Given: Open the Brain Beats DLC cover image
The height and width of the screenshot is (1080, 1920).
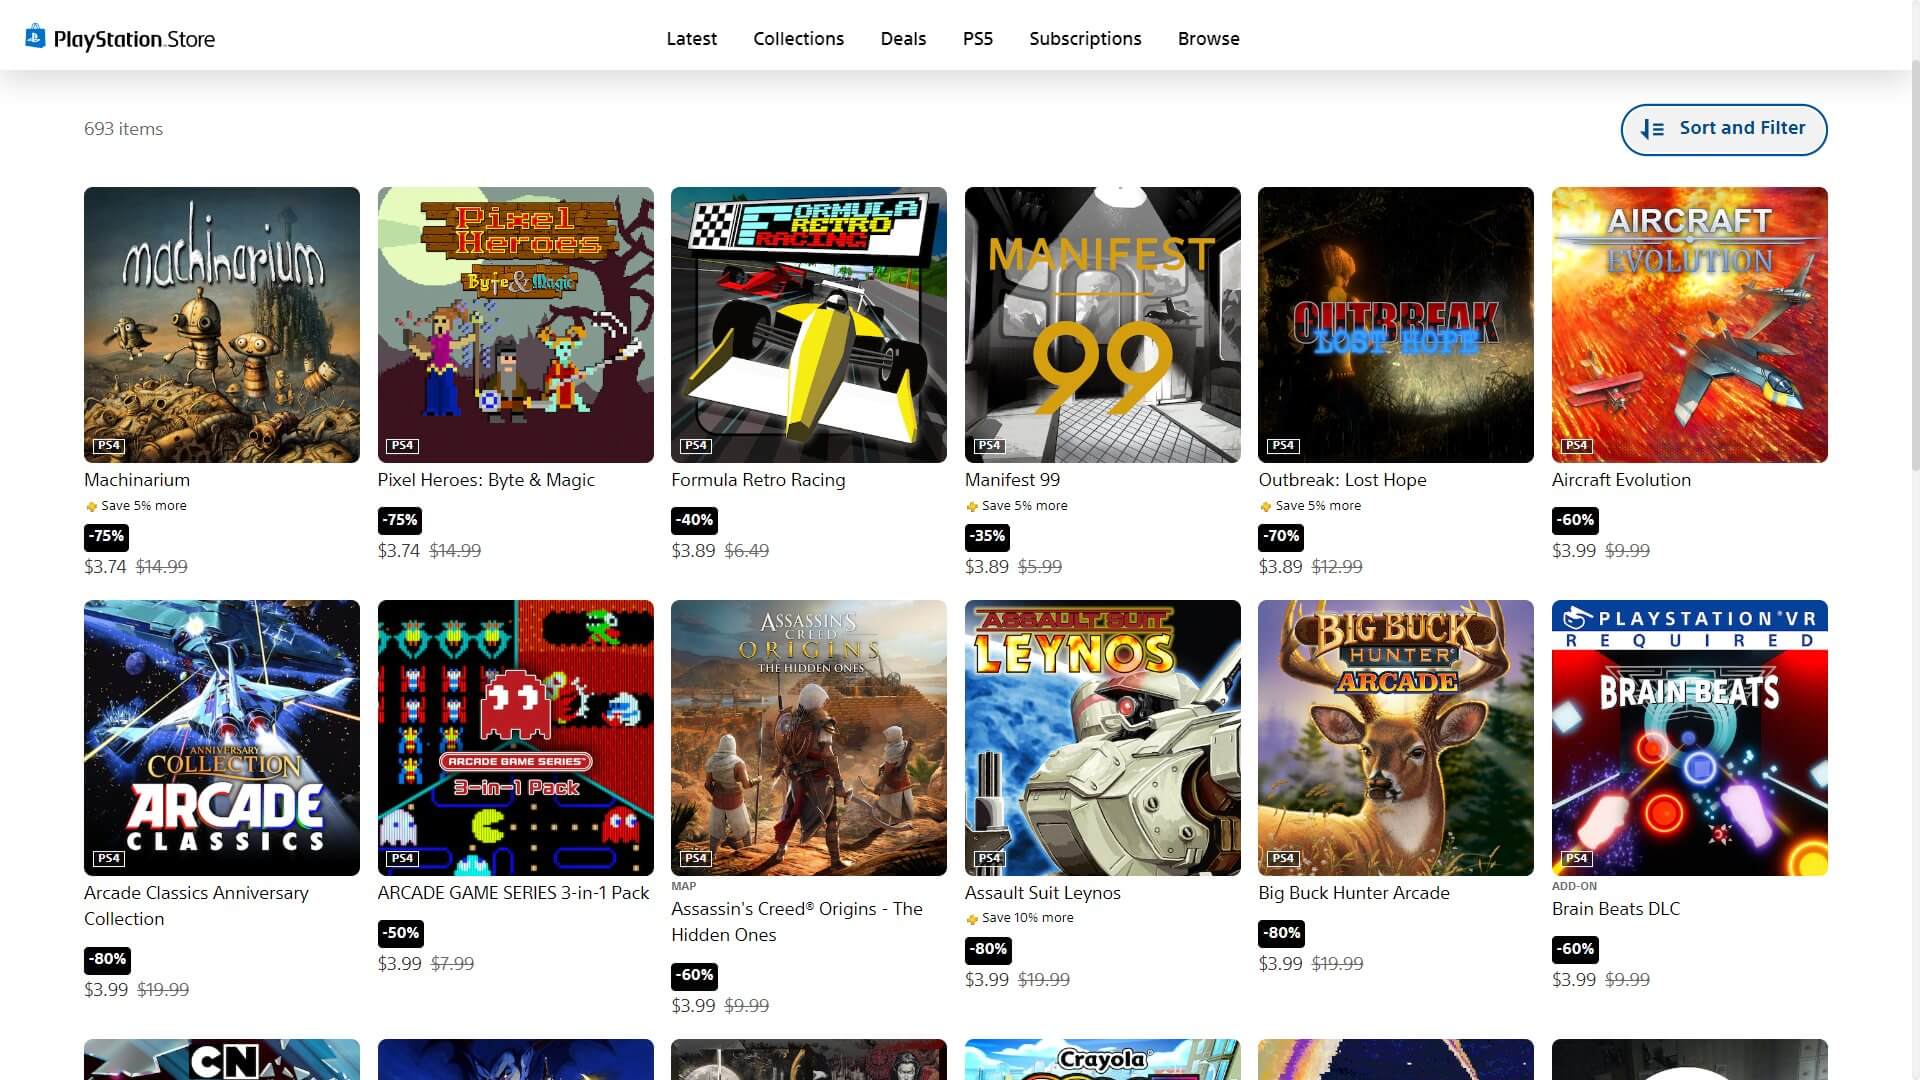Looking at the screenshot, I should pyautogui.click(x=1689, y=737).
